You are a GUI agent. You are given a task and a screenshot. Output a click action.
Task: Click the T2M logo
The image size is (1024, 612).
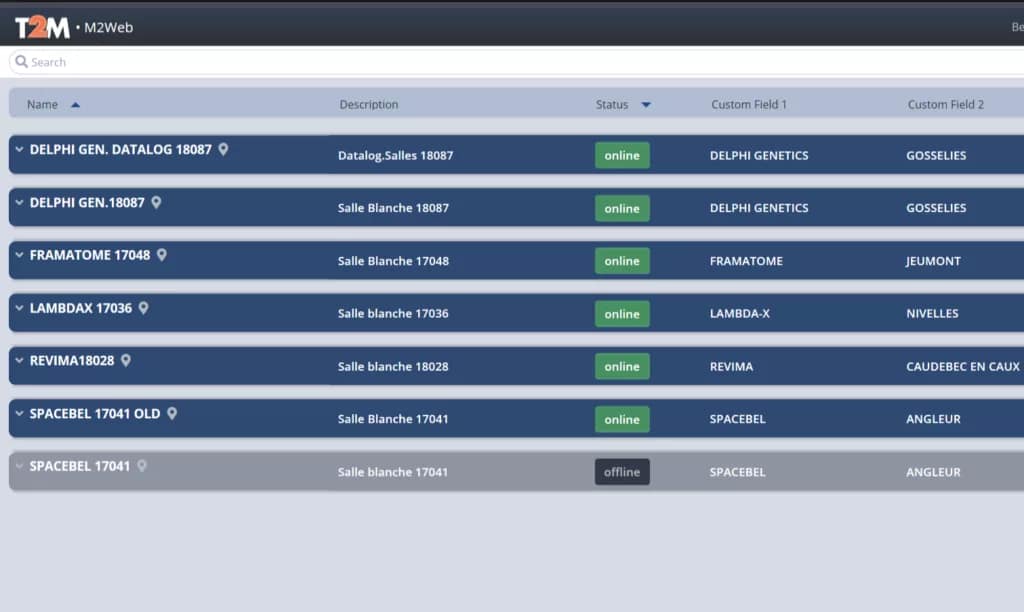[x=42, y=27]
